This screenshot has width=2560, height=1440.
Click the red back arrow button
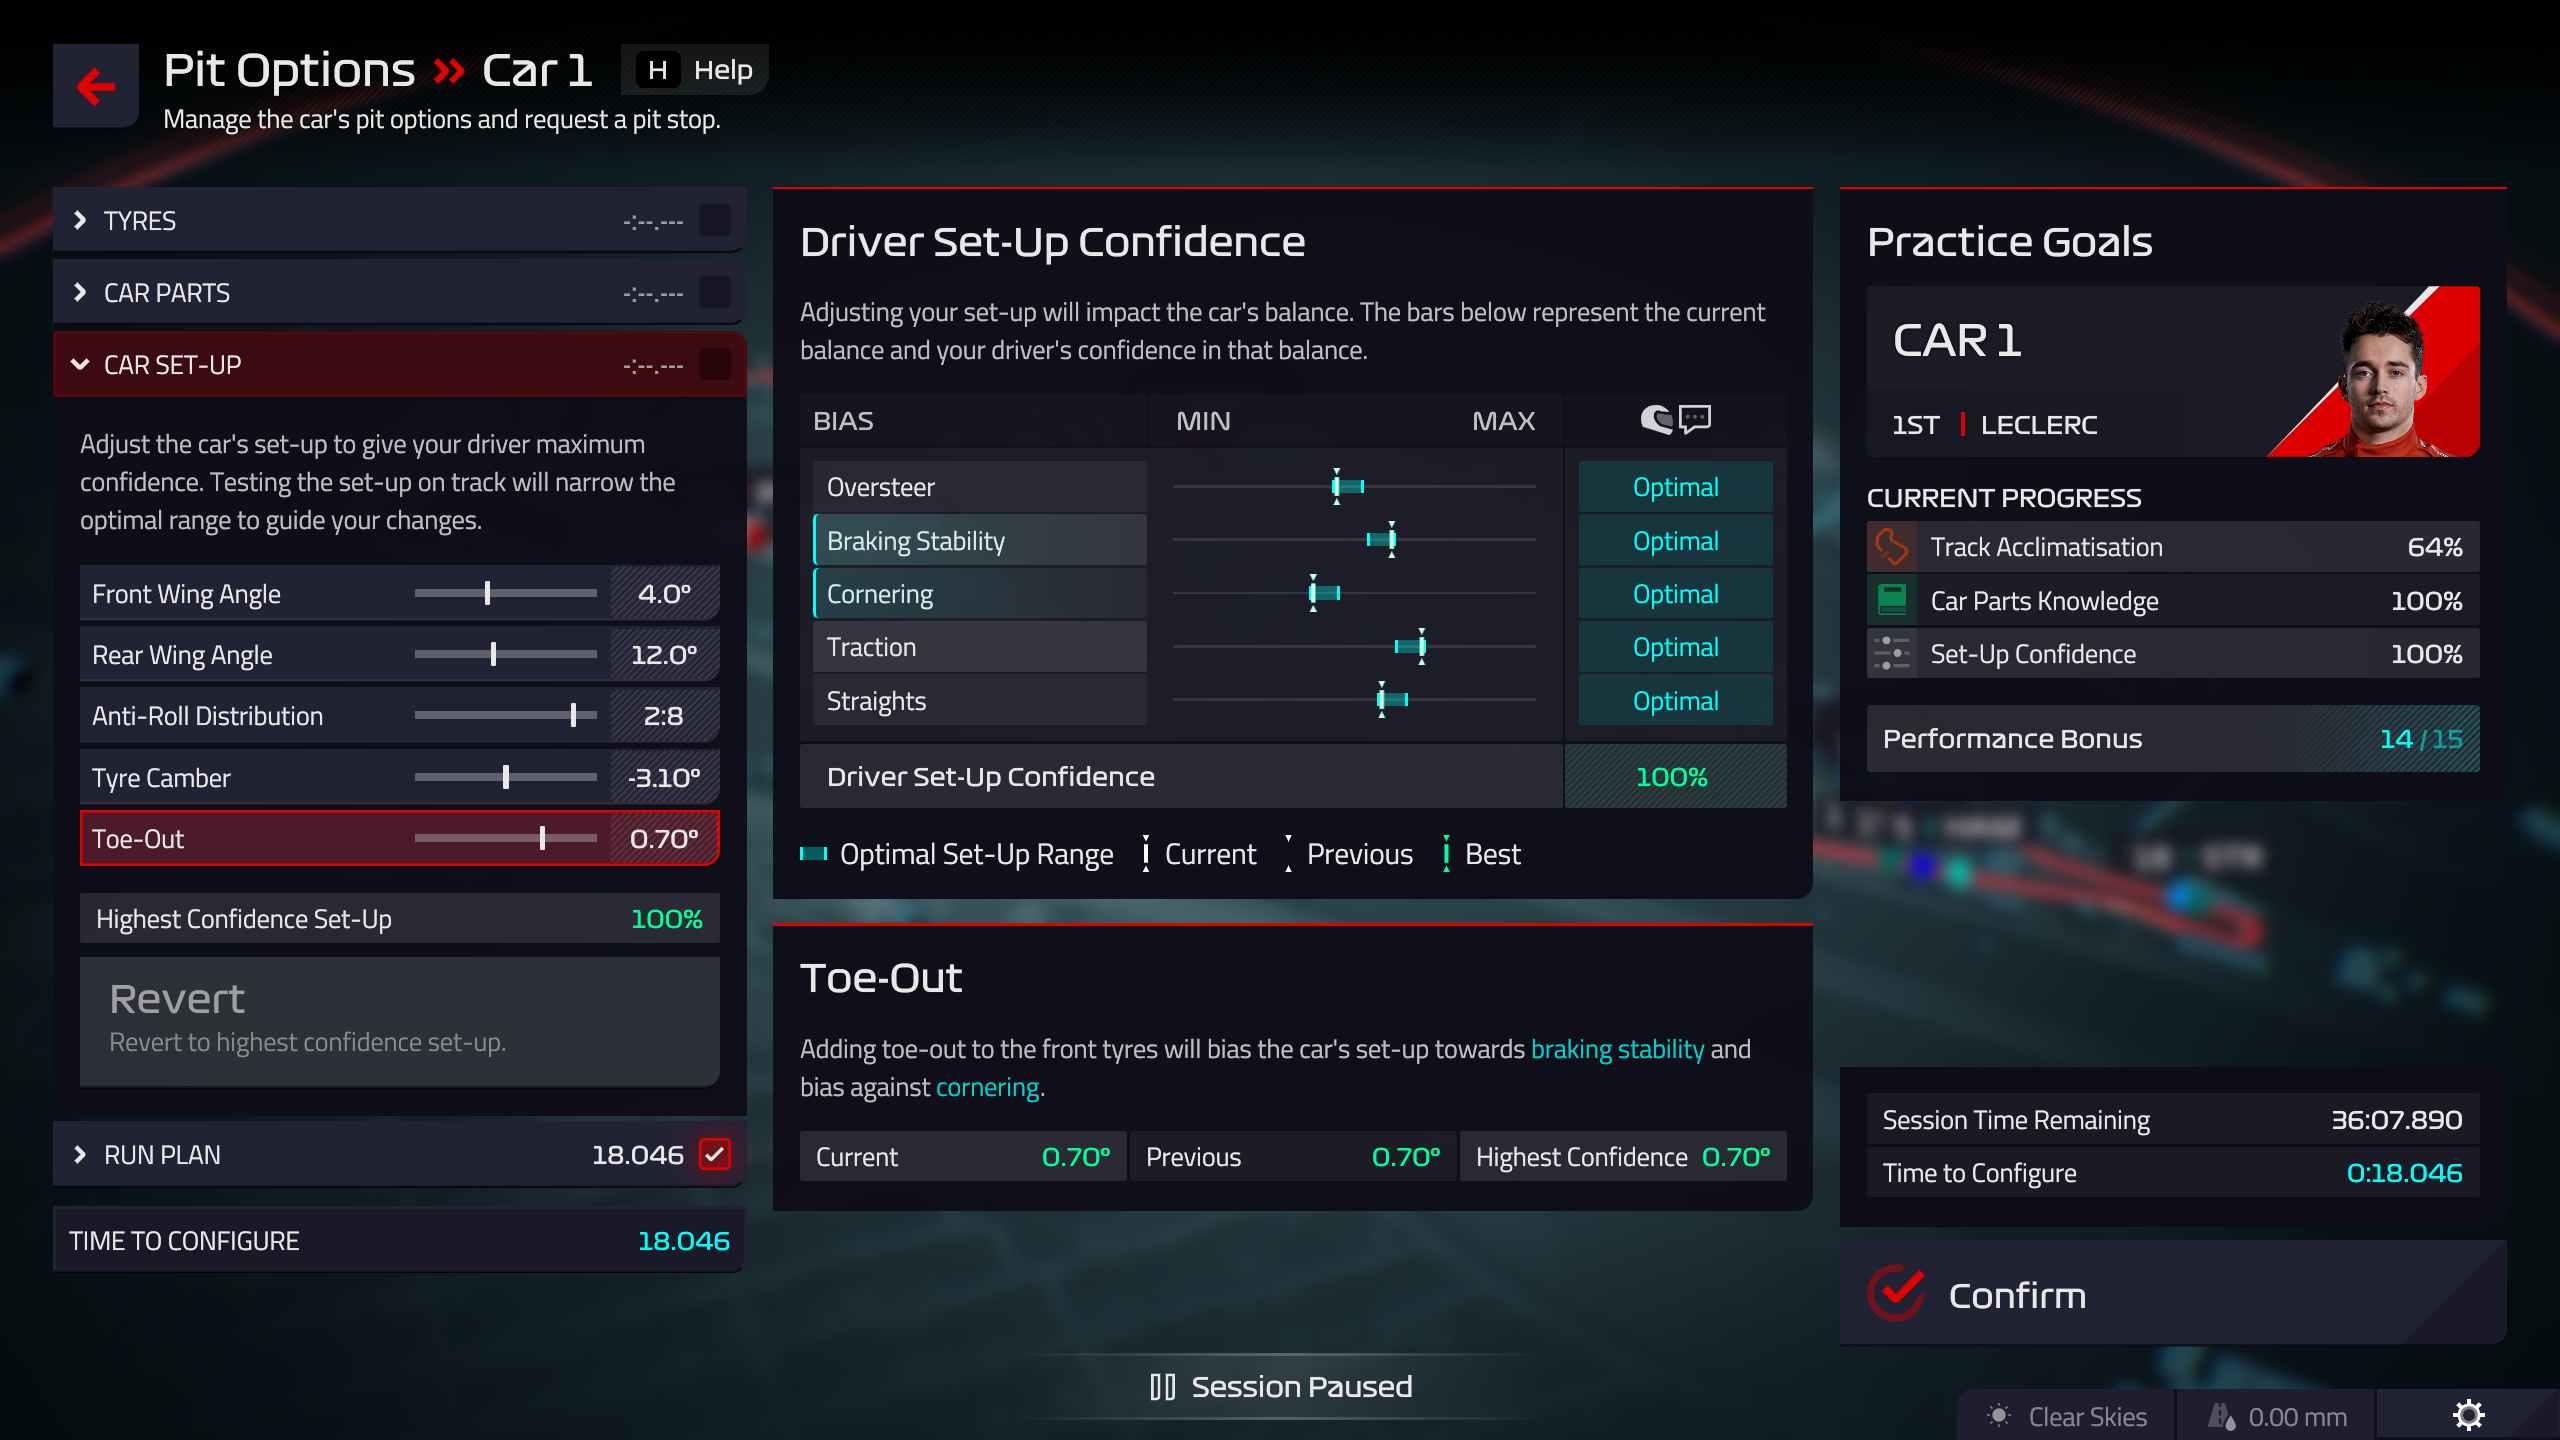click(x=96, y=86)
